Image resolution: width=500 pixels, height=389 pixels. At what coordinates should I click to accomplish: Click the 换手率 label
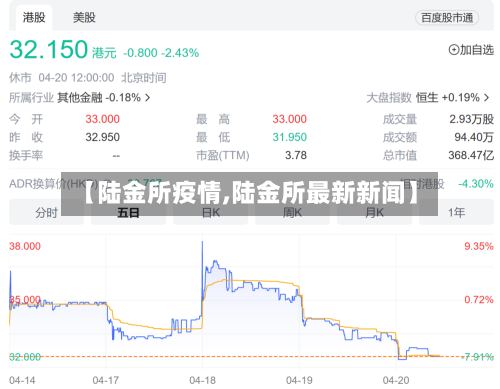point(26,155)
